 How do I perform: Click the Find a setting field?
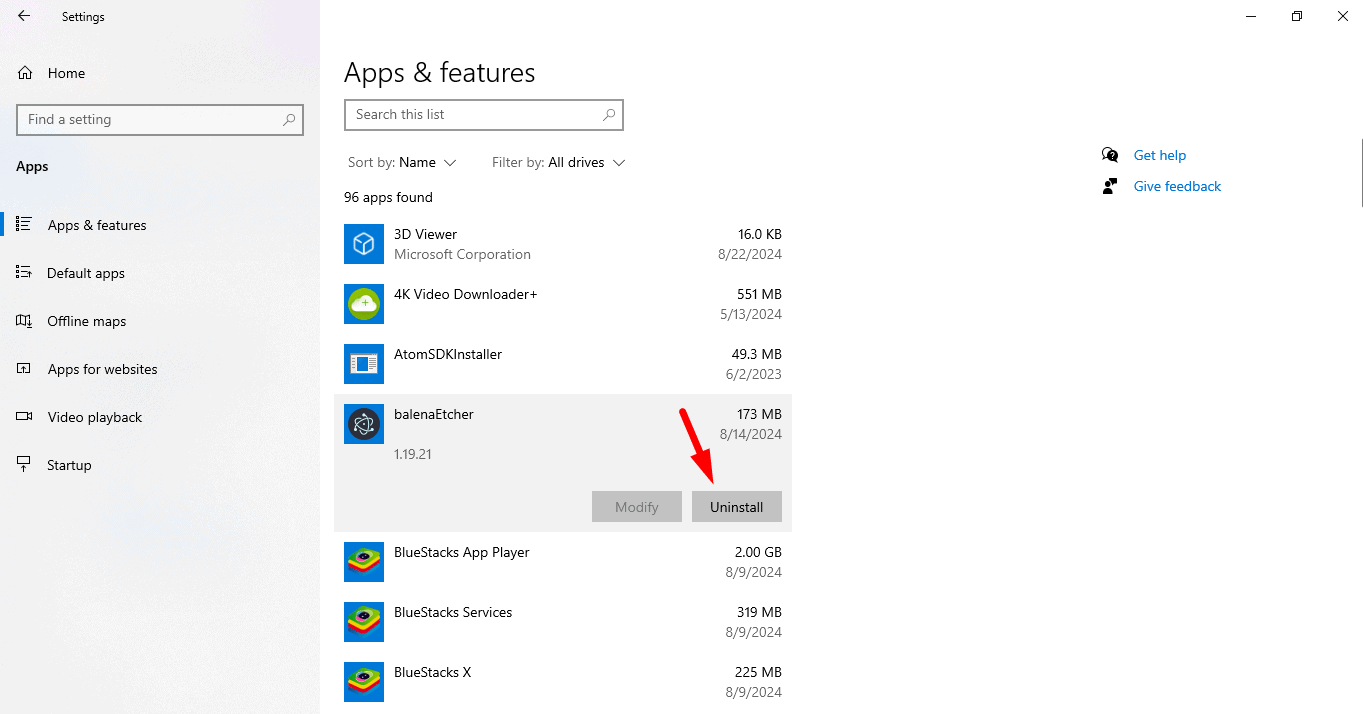point(160,119)
